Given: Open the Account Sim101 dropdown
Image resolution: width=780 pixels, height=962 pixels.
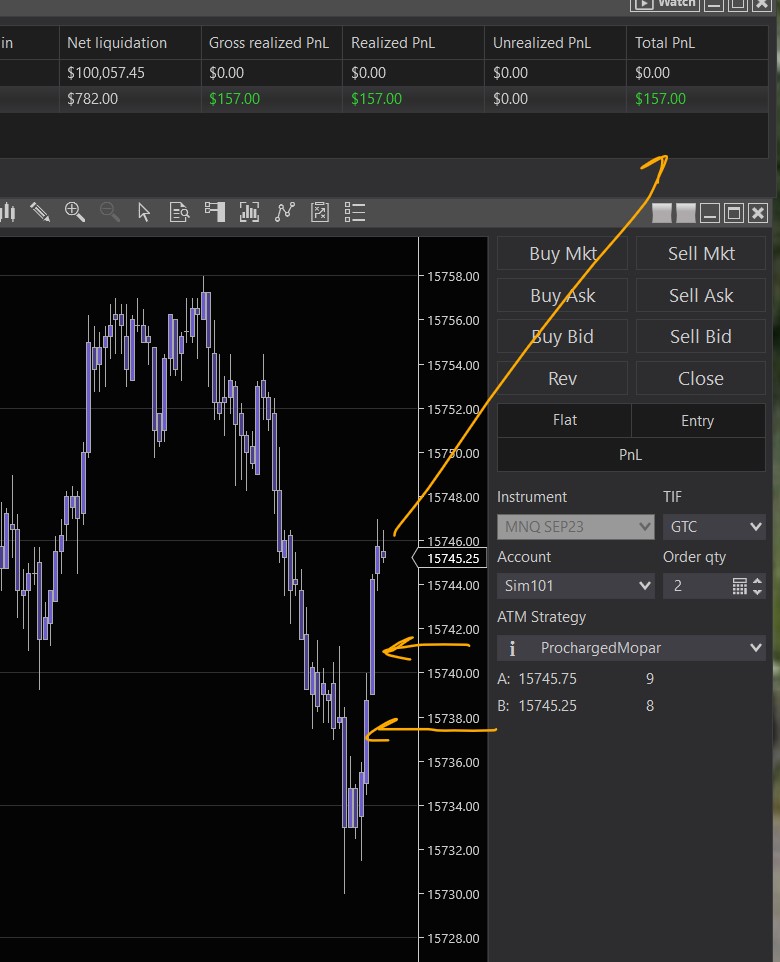Looking at the screenshot, I should (576, 586).
